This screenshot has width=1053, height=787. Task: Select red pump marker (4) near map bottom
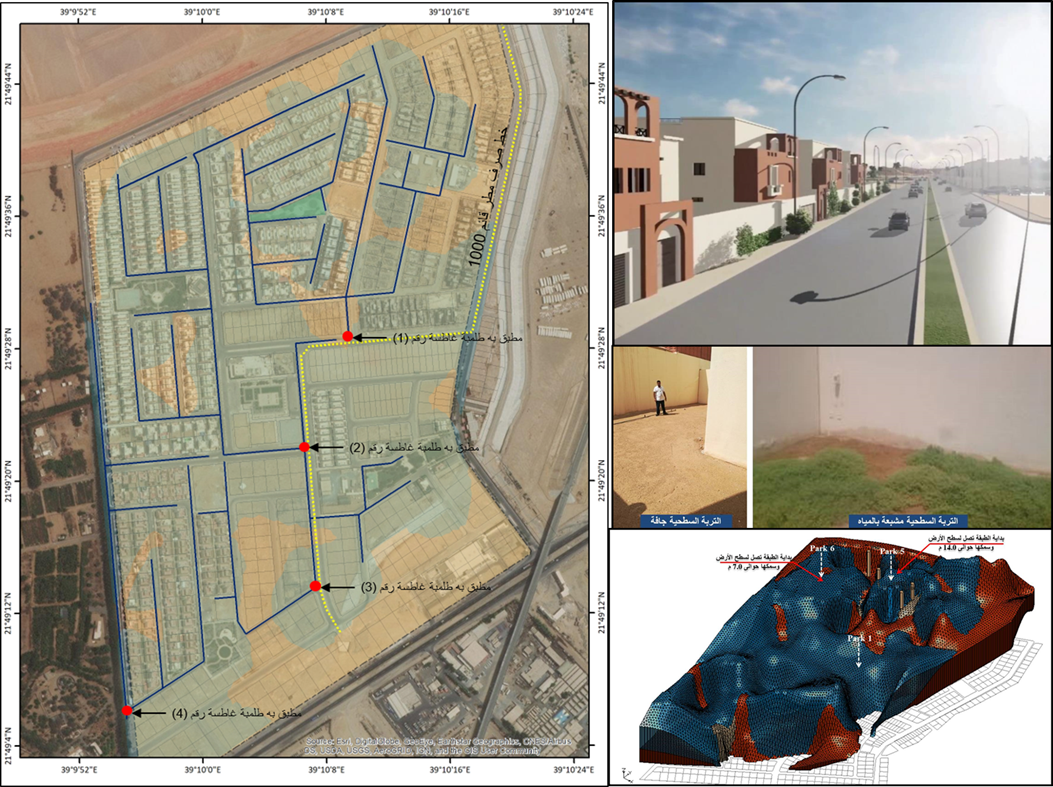tap(127, 711)
